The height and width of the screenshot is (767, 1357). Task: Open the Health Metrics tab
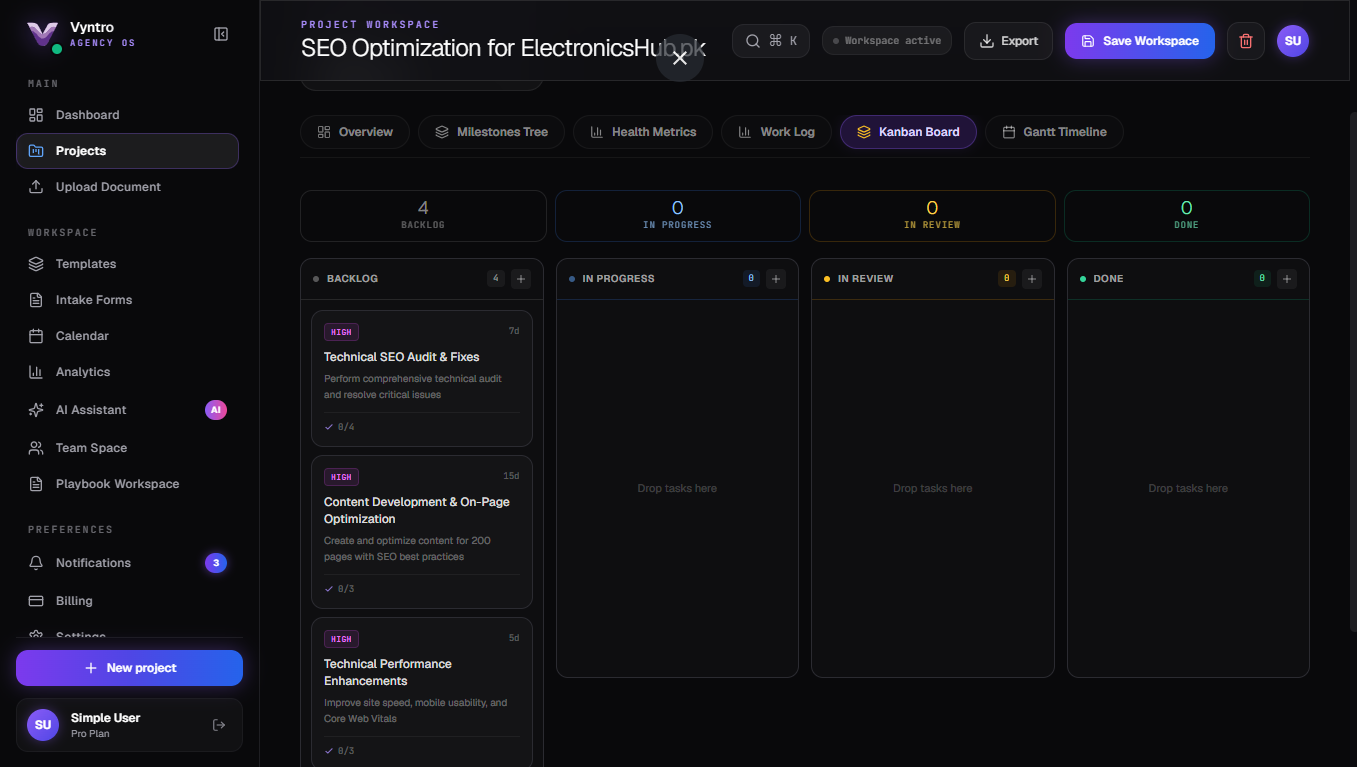(x=642, y=132)
